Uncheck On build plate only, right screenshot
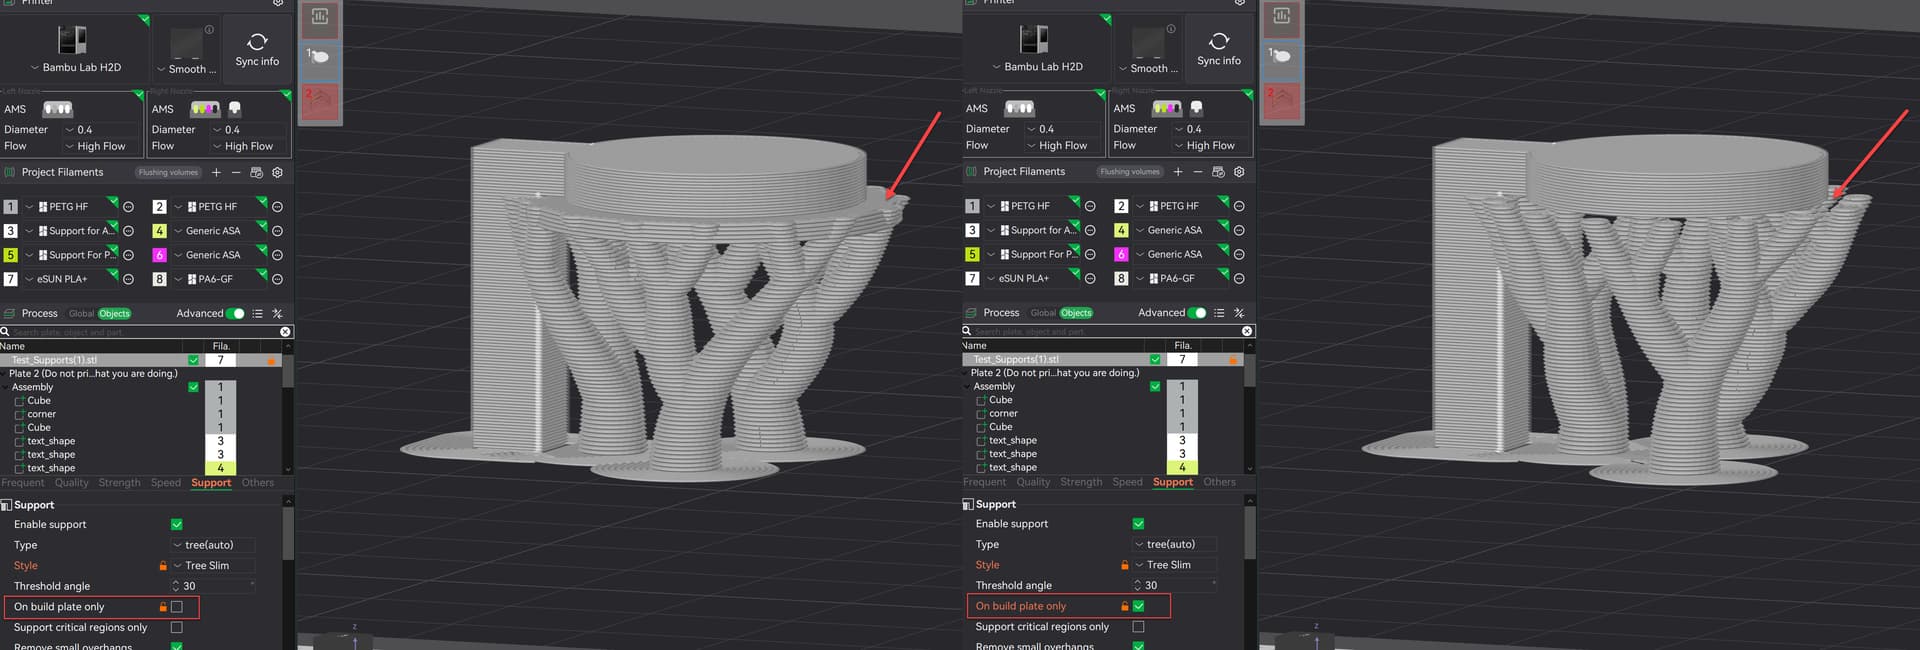 point(1139,605)
